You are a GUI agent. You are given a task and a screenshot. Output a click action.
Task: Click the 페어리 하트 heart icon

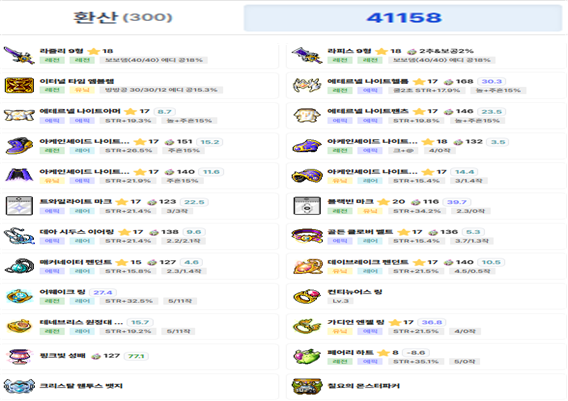[307, 356]
